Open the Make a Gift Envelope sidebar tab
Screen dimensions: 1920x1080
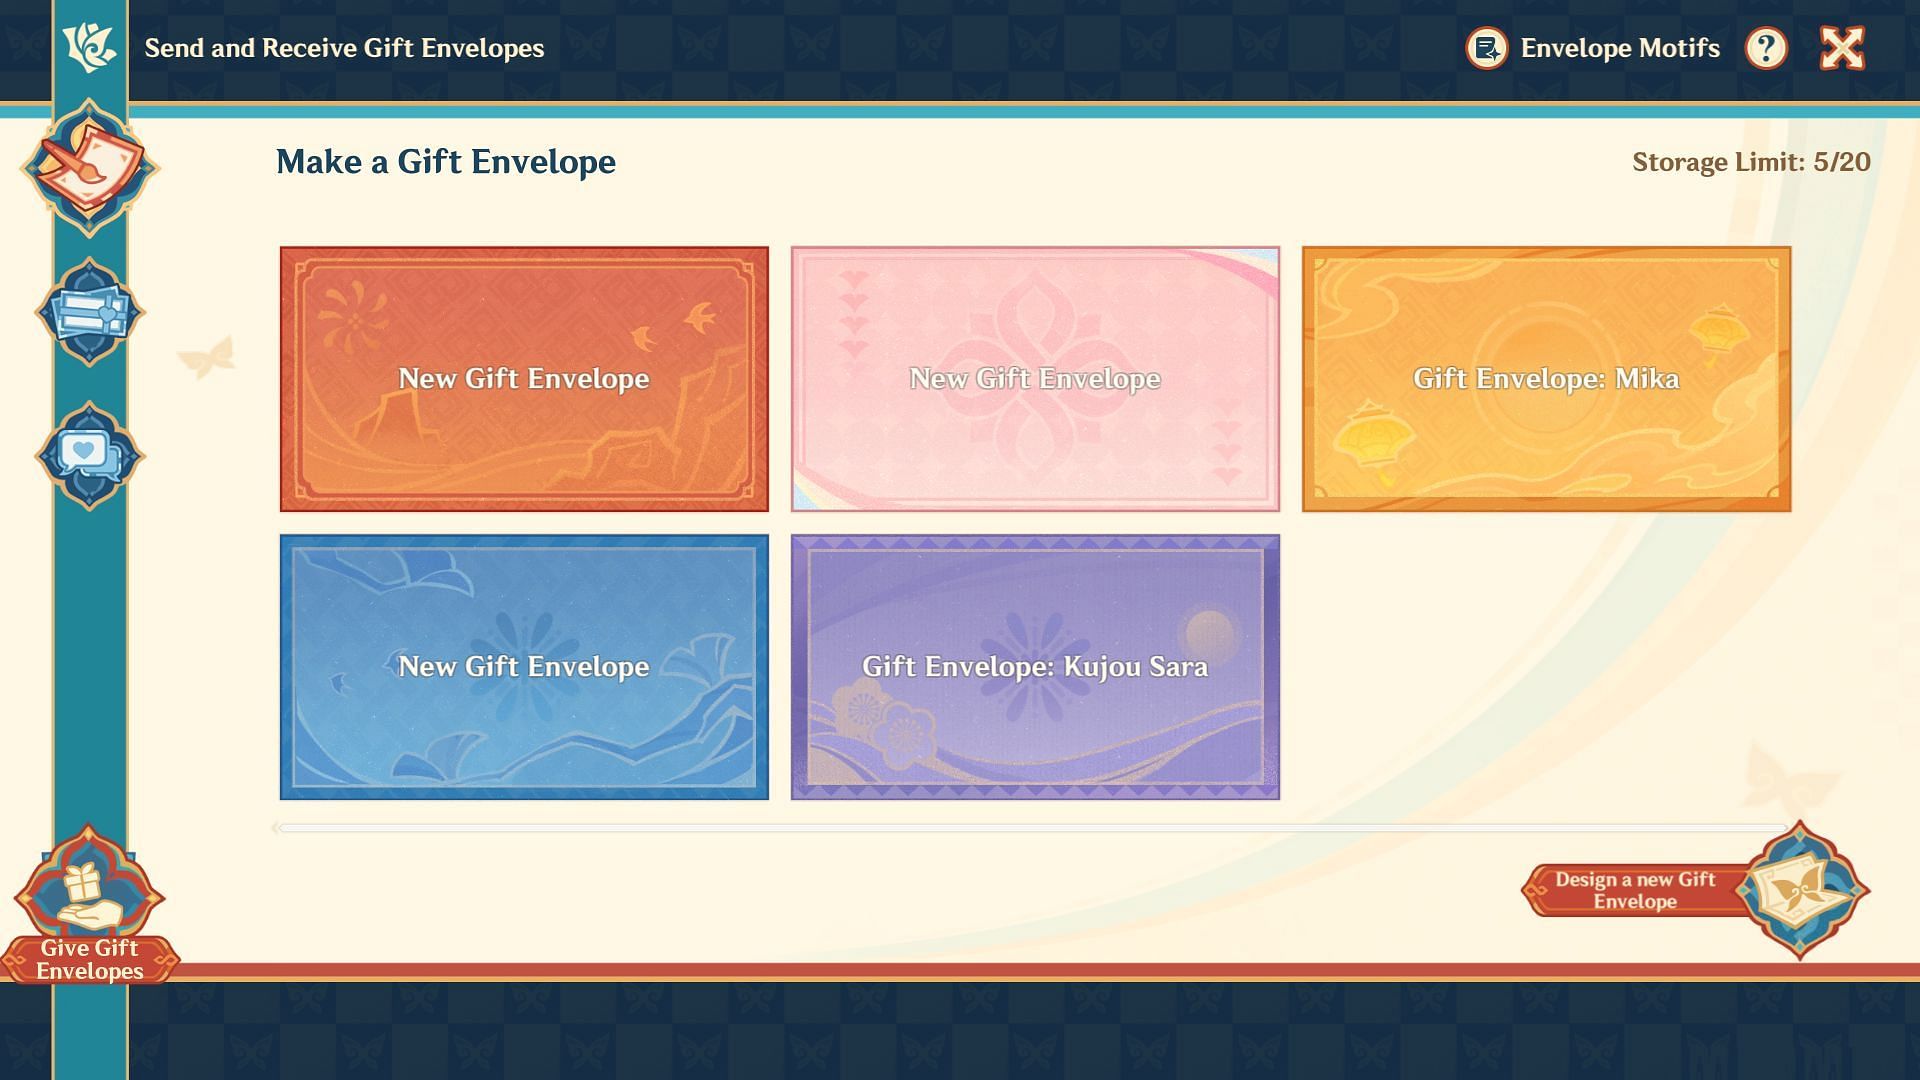90,167
